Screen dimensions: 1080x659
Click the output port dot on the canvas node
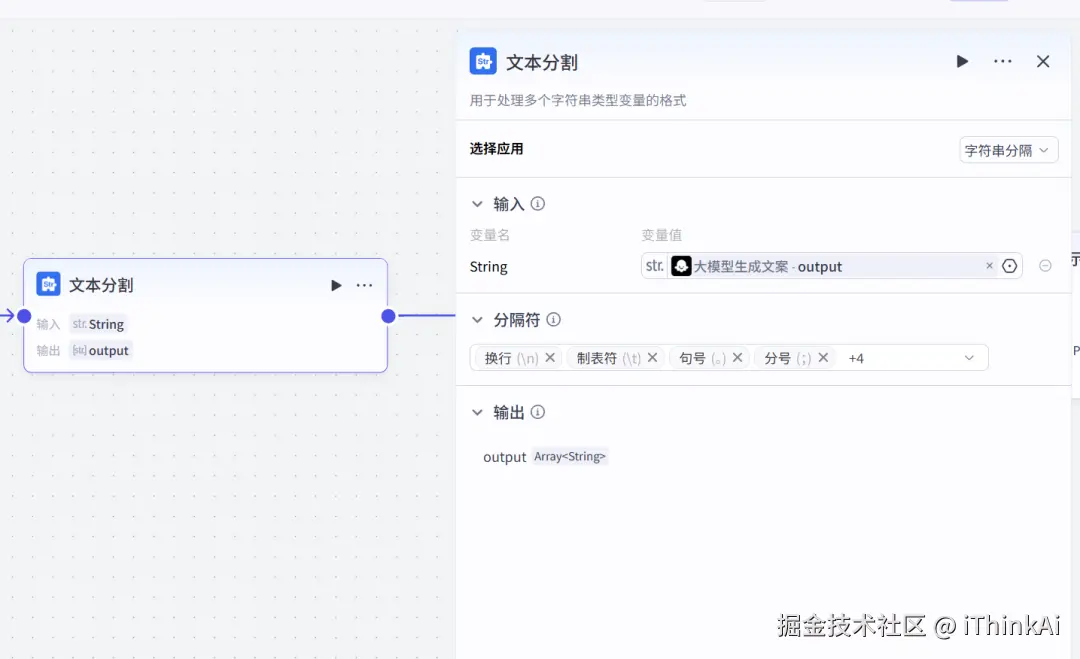coord(388,316)
